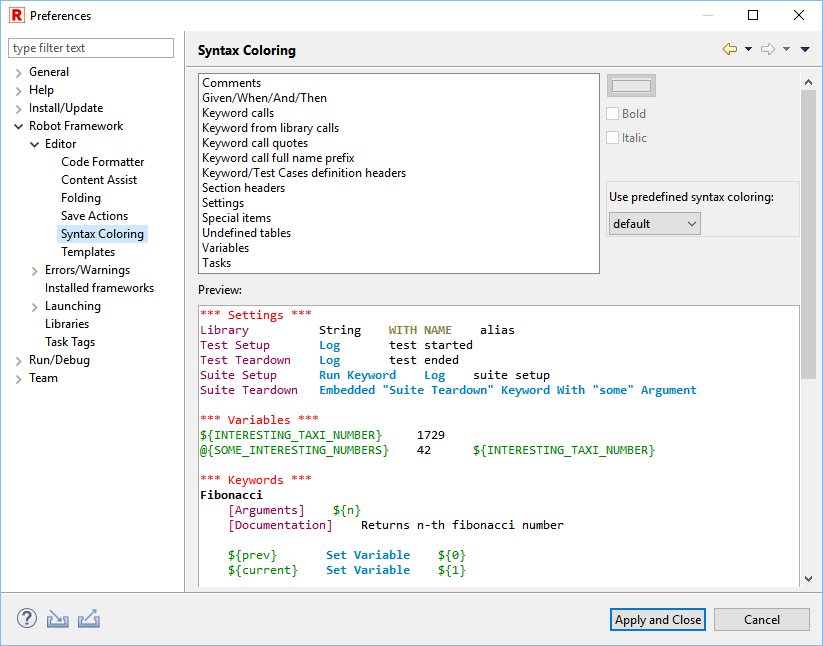Select Code Formatter preference page
The image size is (823, 646).
(x=102, y=162)
